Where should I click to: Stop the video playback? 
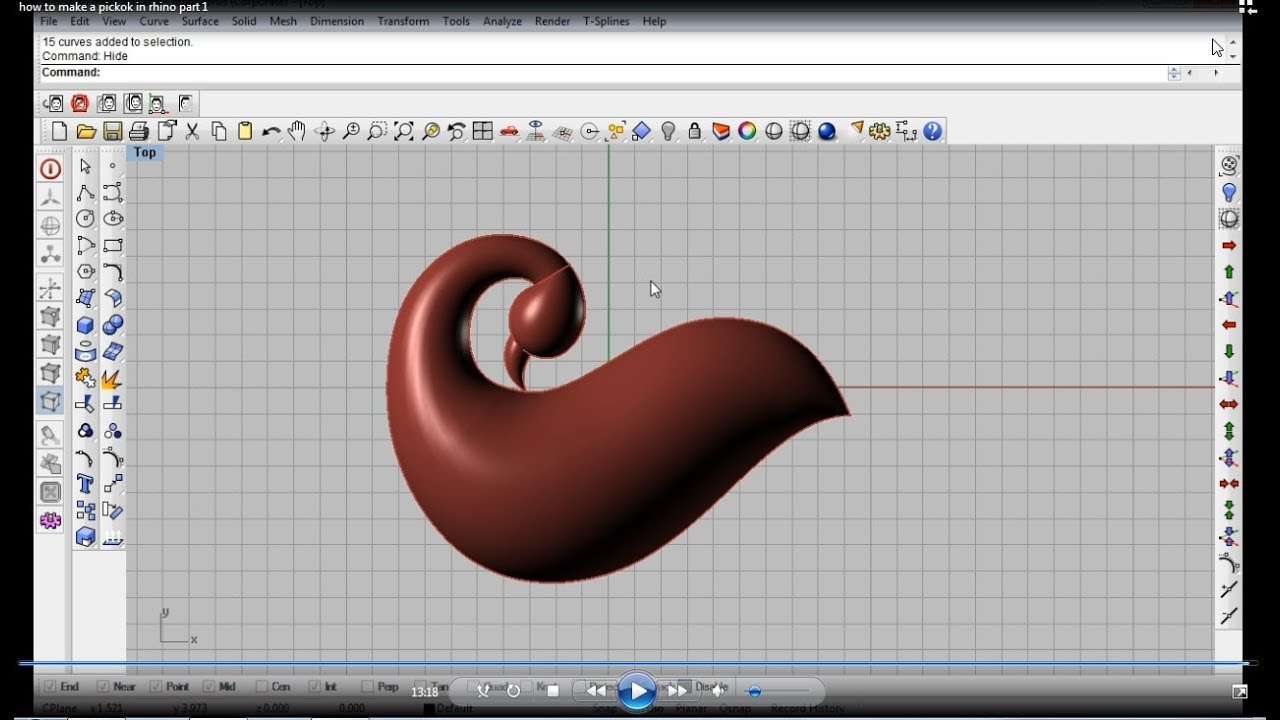553,691
